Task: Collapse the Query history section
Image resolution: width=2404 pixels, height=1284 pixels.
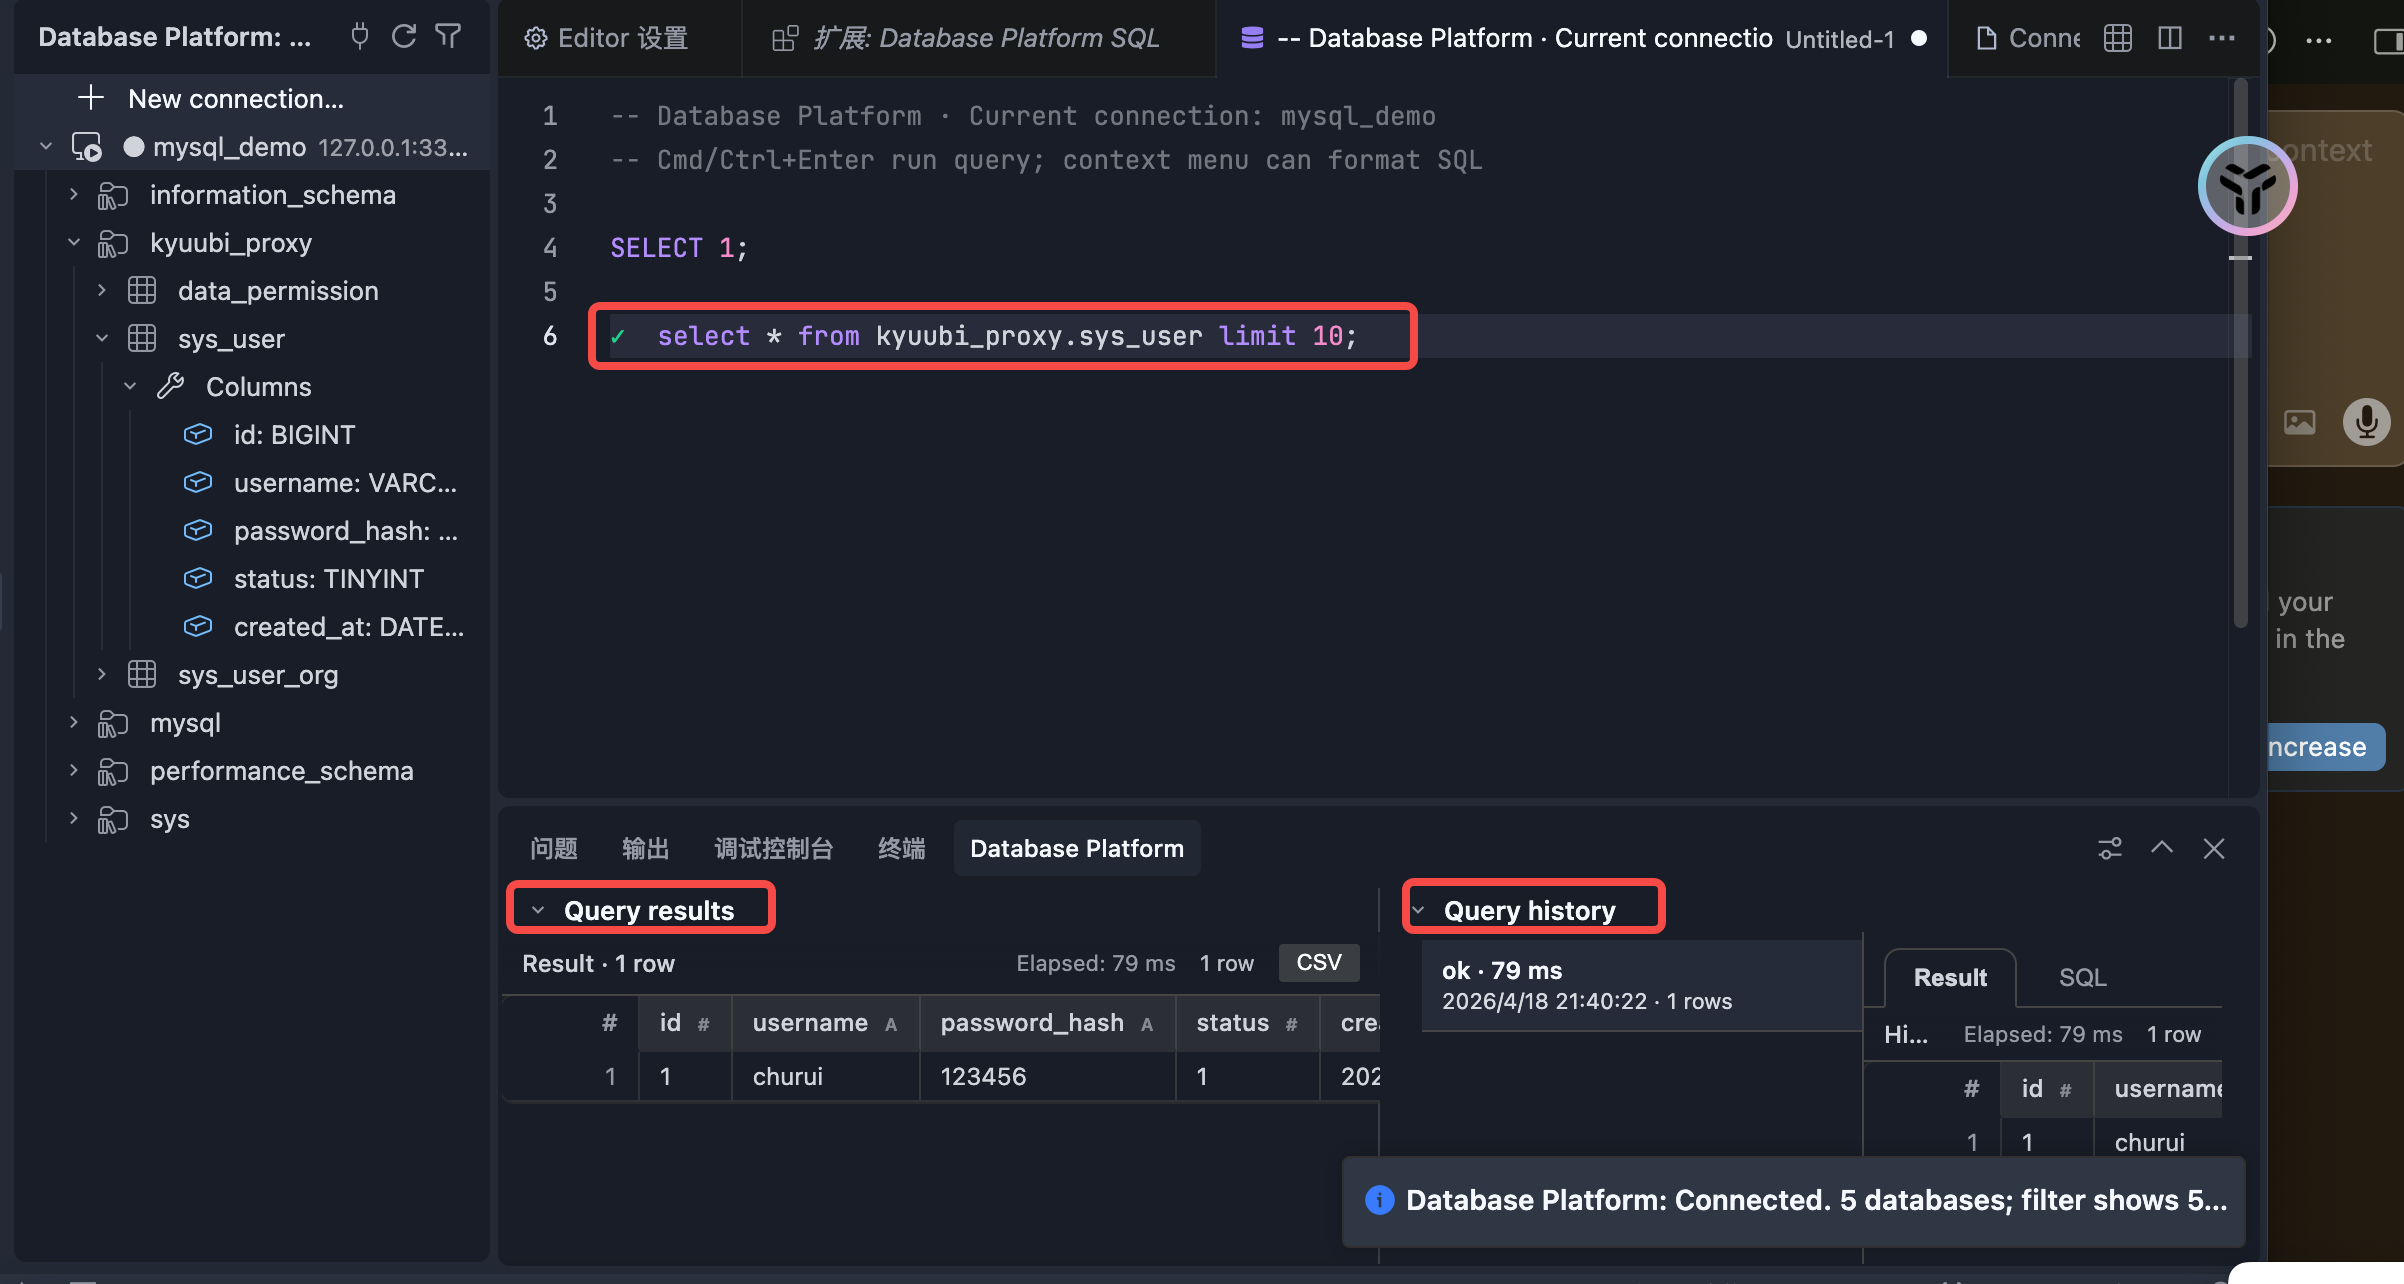Action: coord(1418,910)
